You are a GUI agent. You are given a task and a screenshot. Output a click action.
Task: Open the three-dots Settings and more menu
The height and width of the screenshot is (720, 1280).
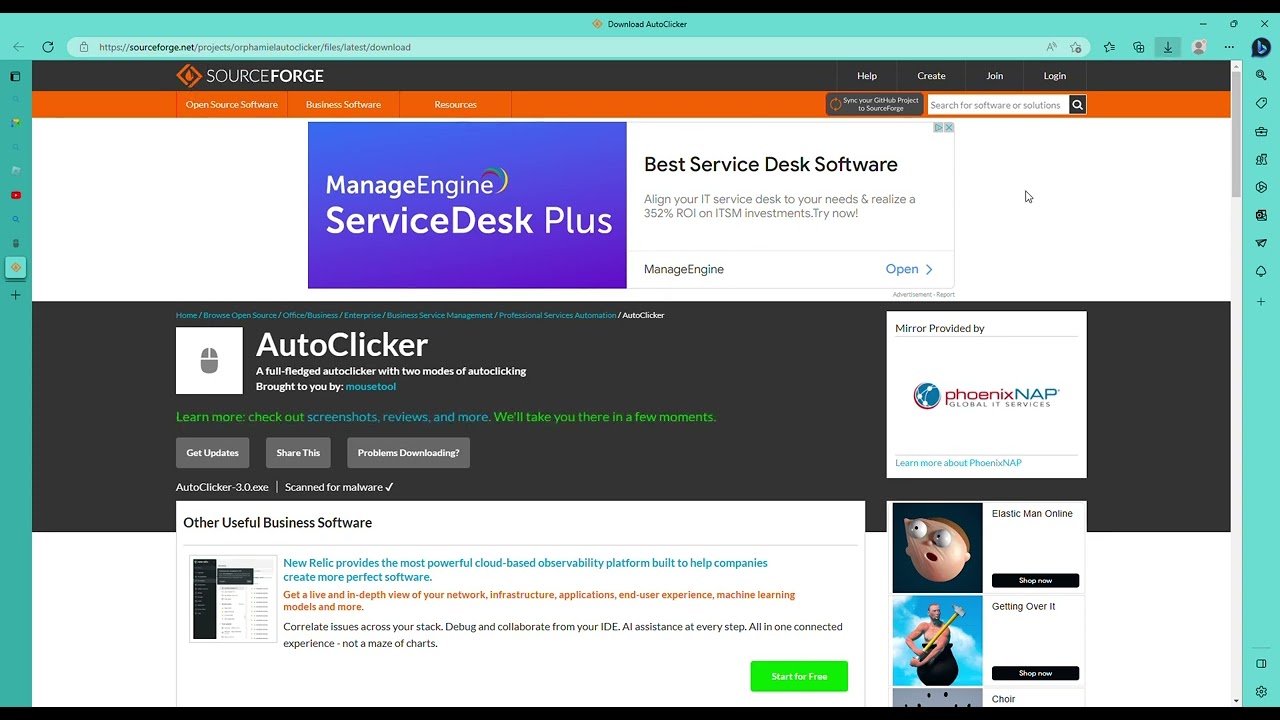tap(1229, 47)
